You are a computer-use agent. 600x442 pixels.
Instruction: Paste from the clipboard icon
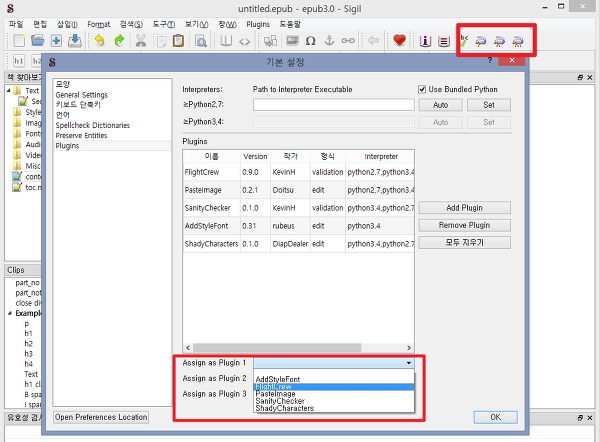(x=178, y=40)
